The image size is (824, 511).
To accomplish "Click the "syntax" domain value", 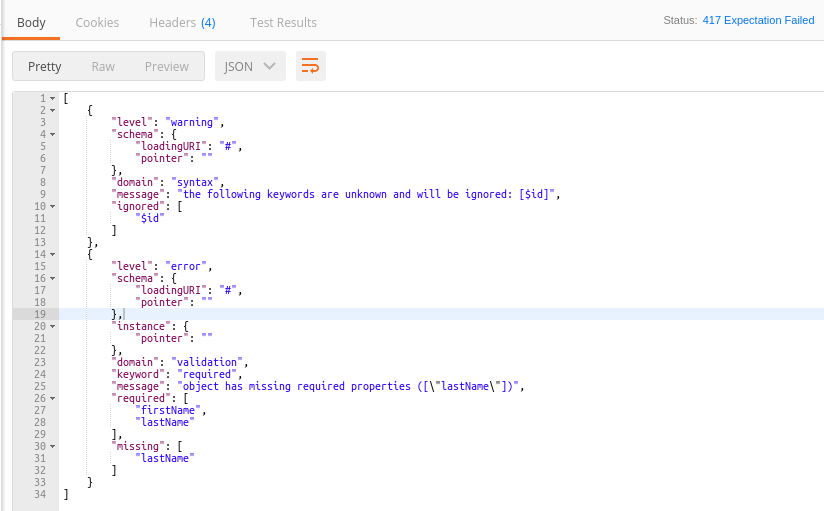I will tap(195, 182).
